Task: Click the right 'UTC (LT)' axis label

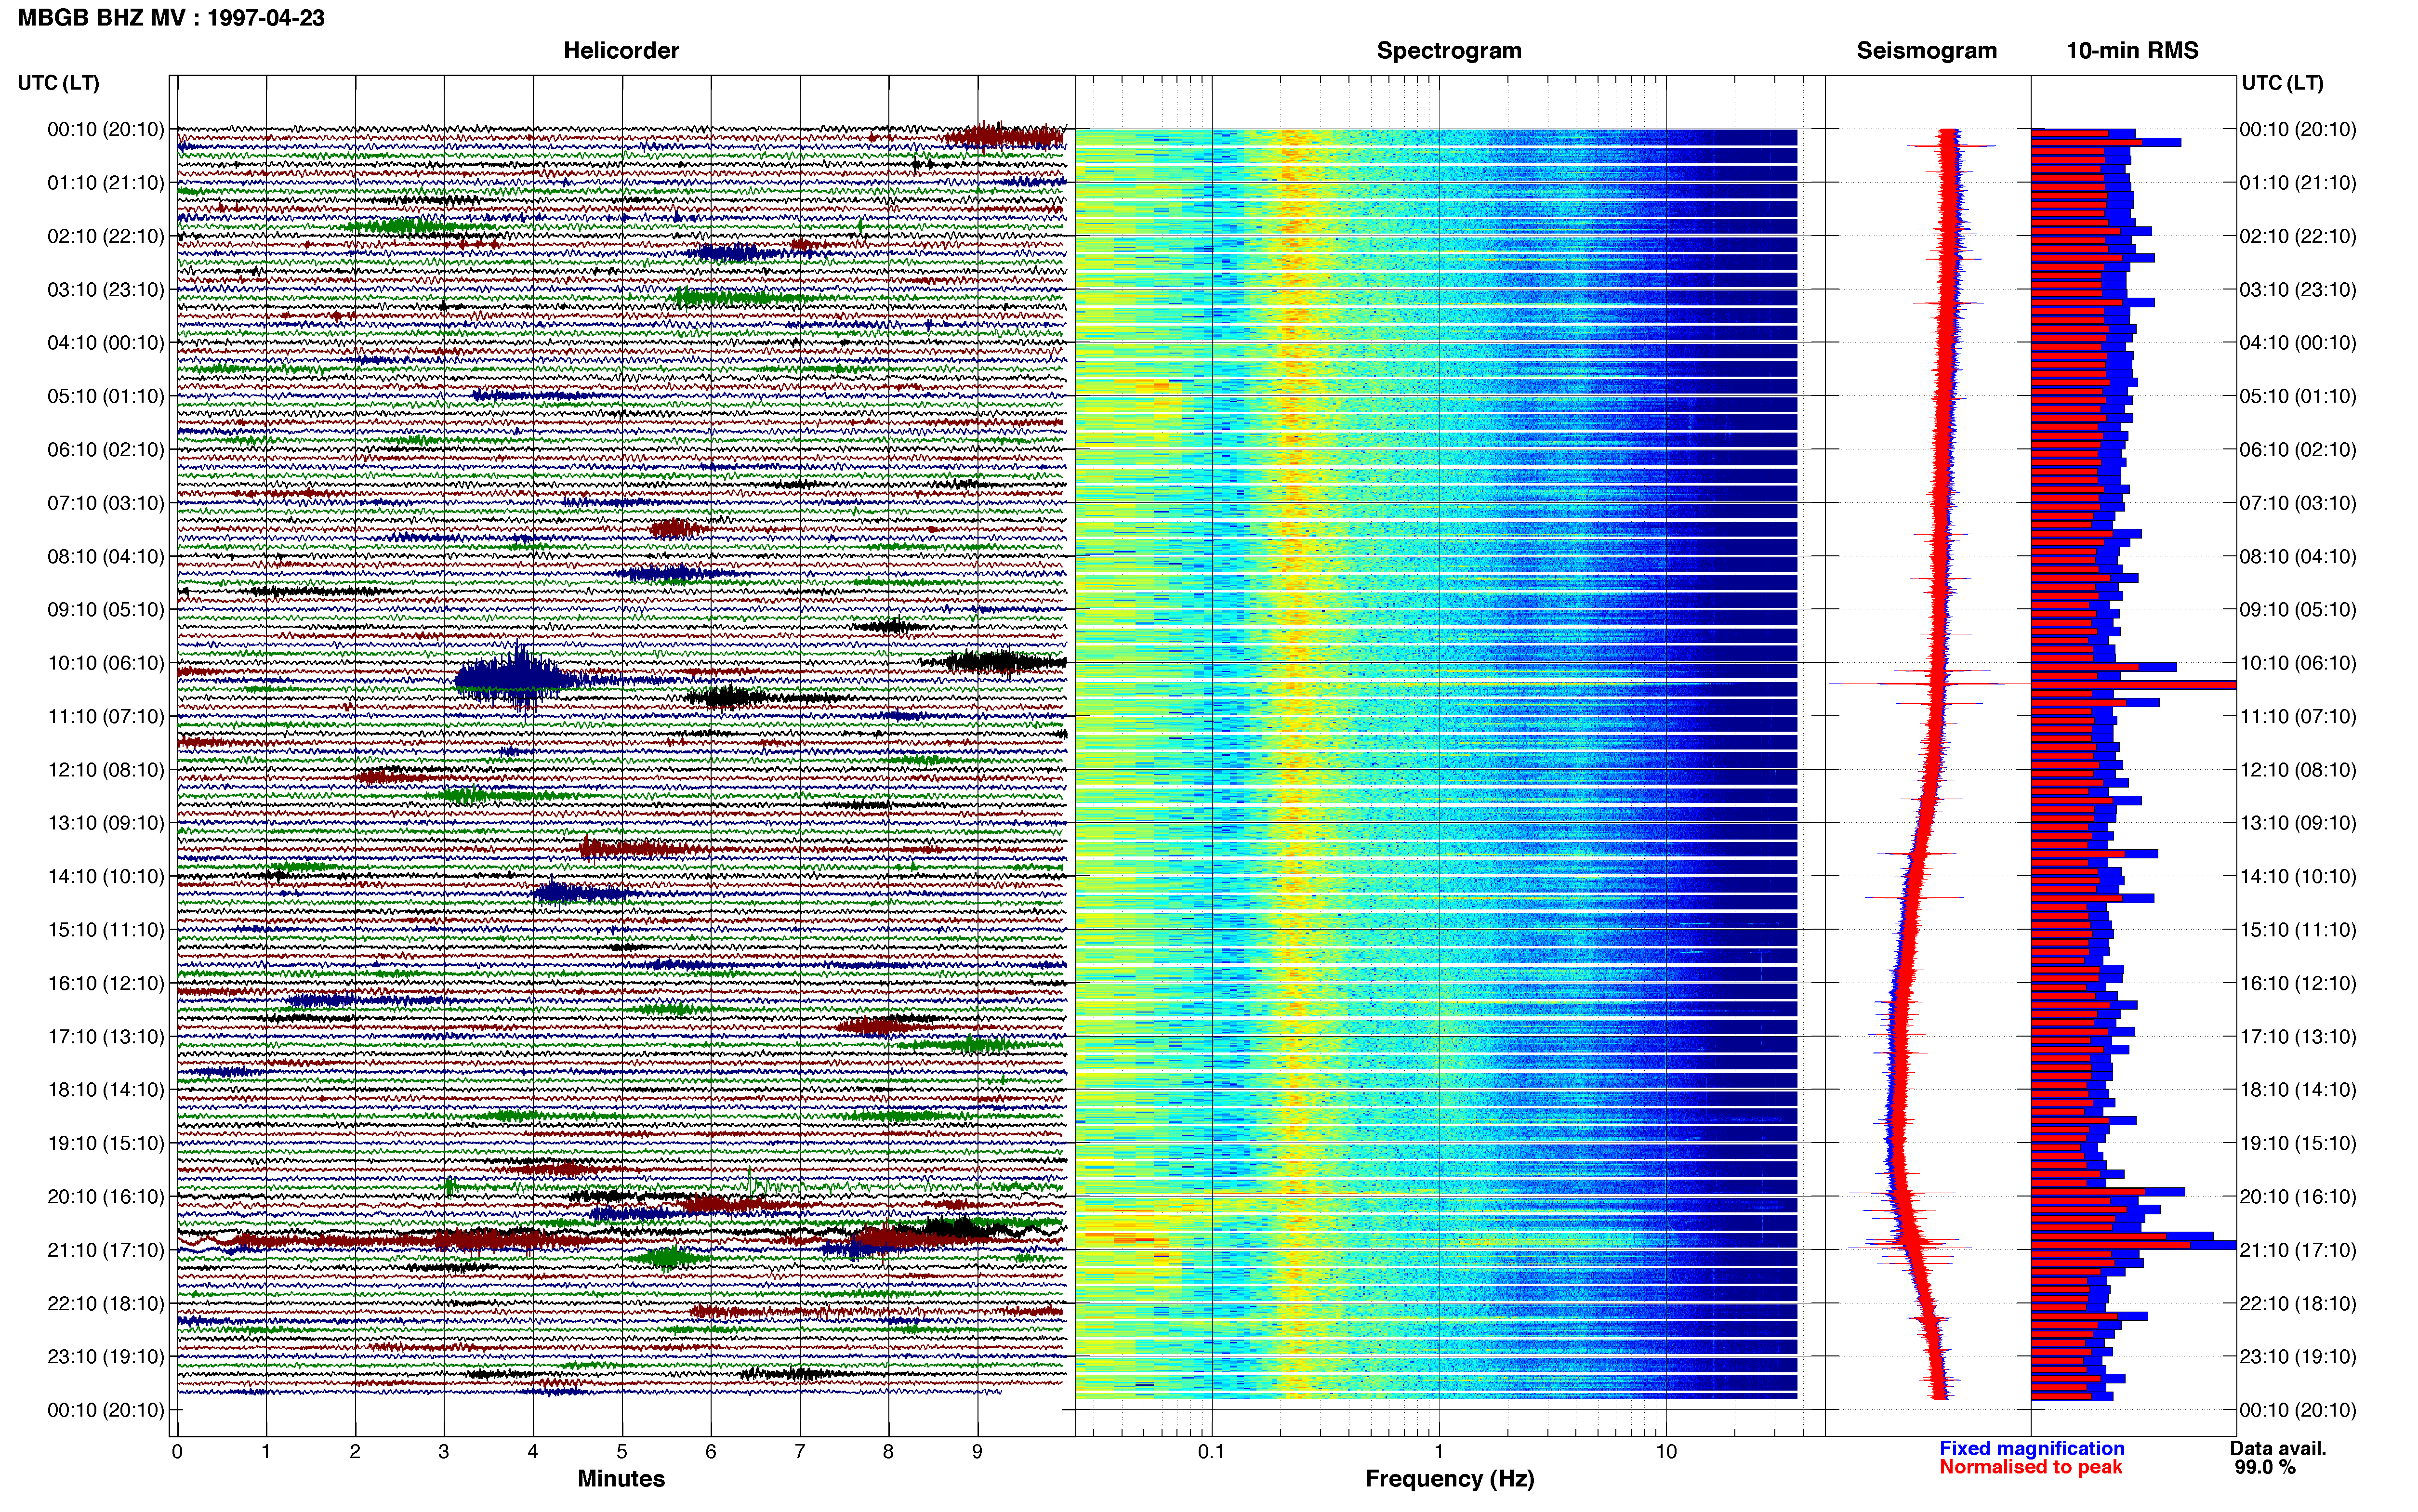Action: pyautogui.click(x=2282, y=83)
